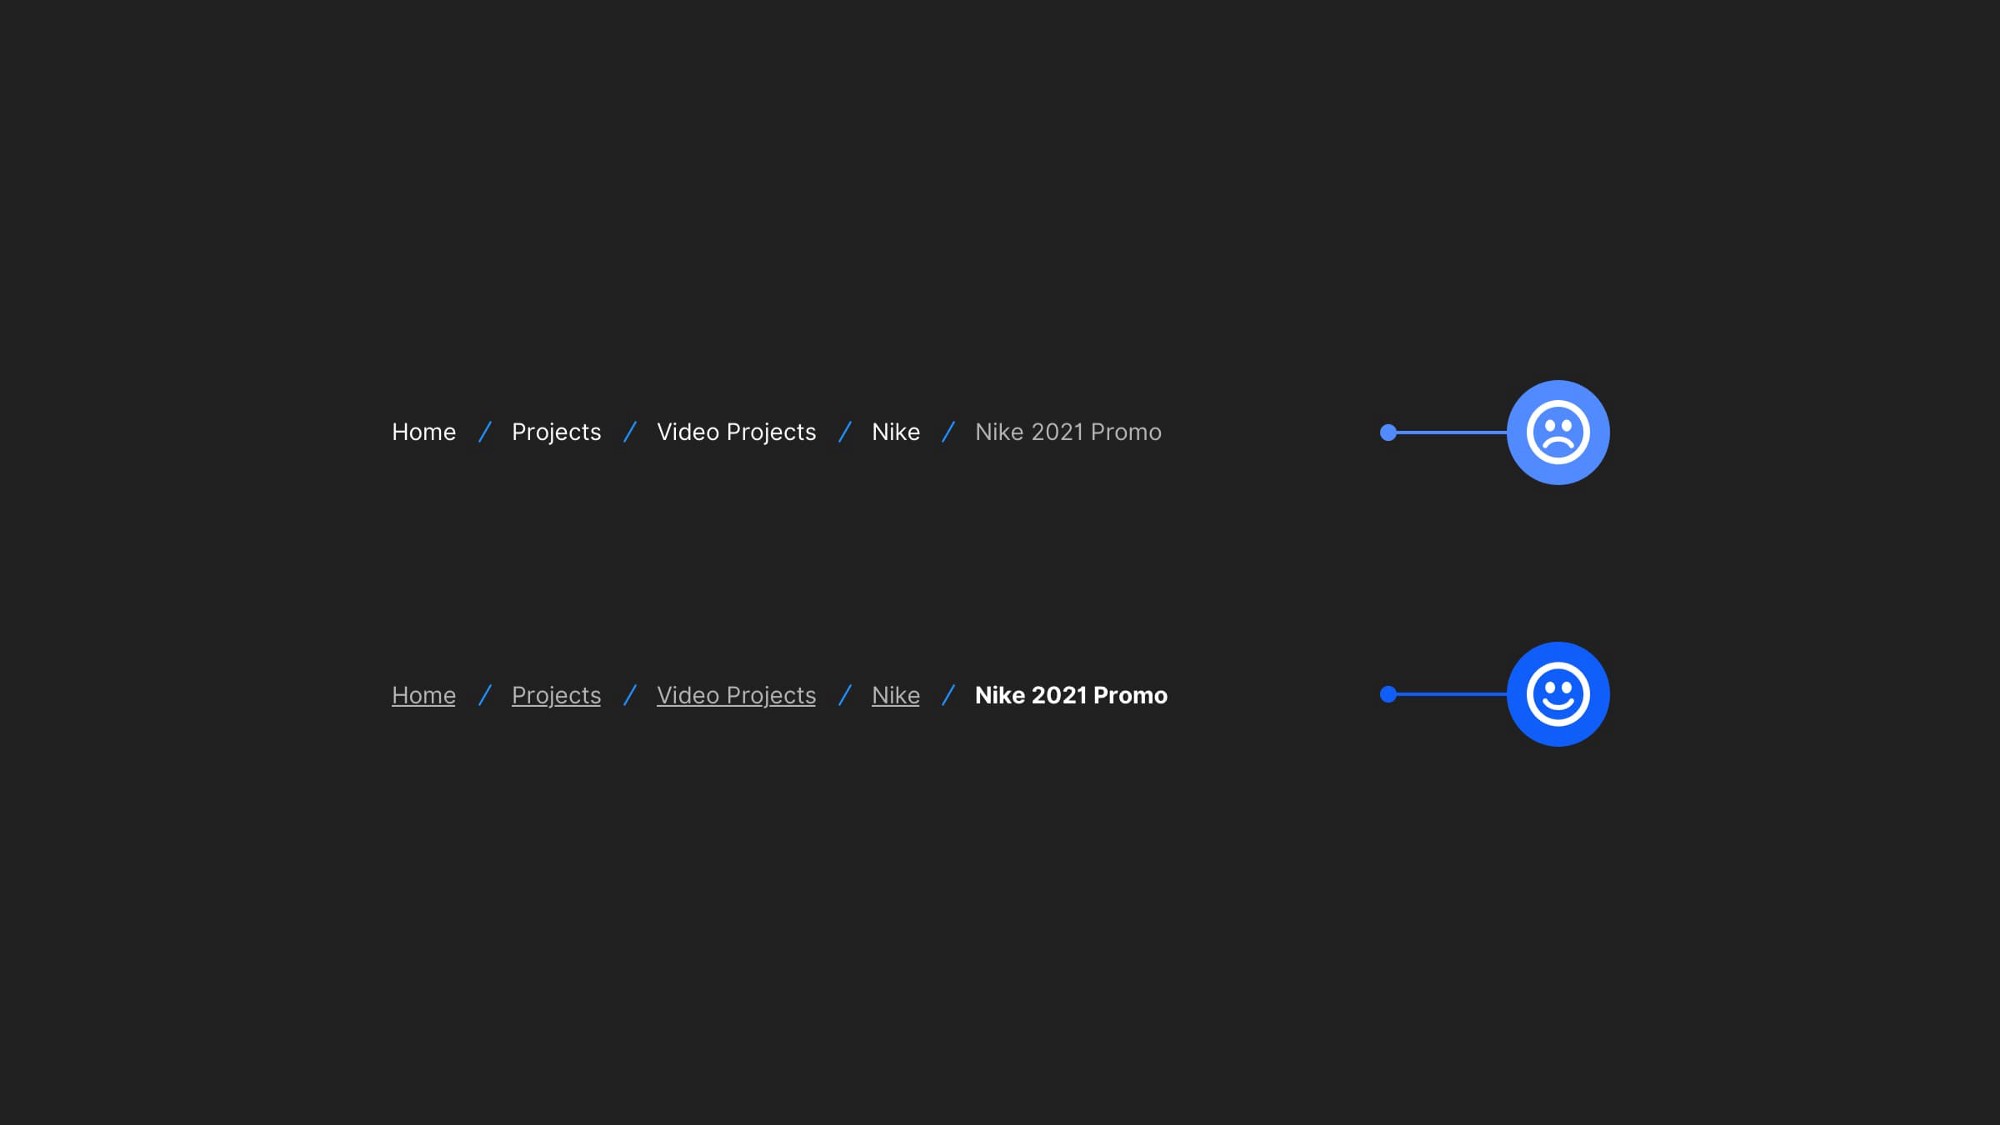Click the non-underlined Home breadcrumb
This screenshot has width=2000, height=1125.
423,432
